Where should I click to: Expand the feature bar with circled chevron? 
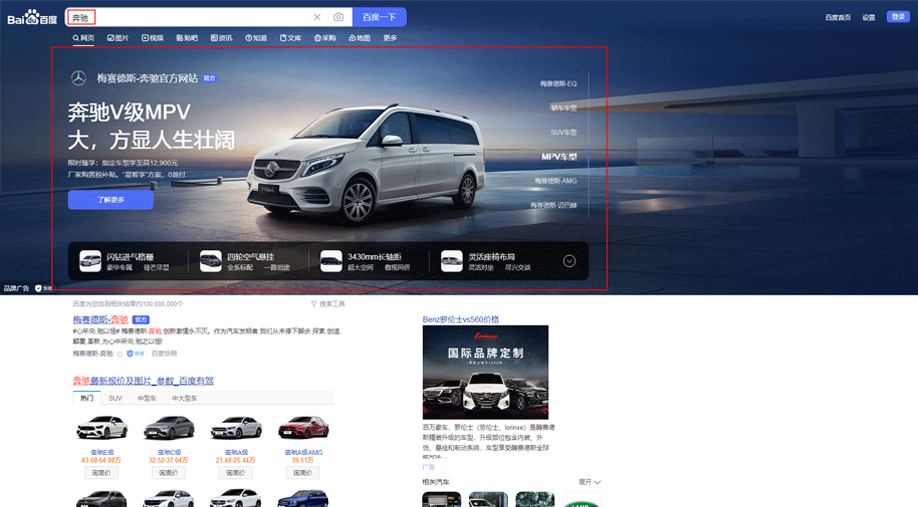pyautogui.click(x=569, y=261)
